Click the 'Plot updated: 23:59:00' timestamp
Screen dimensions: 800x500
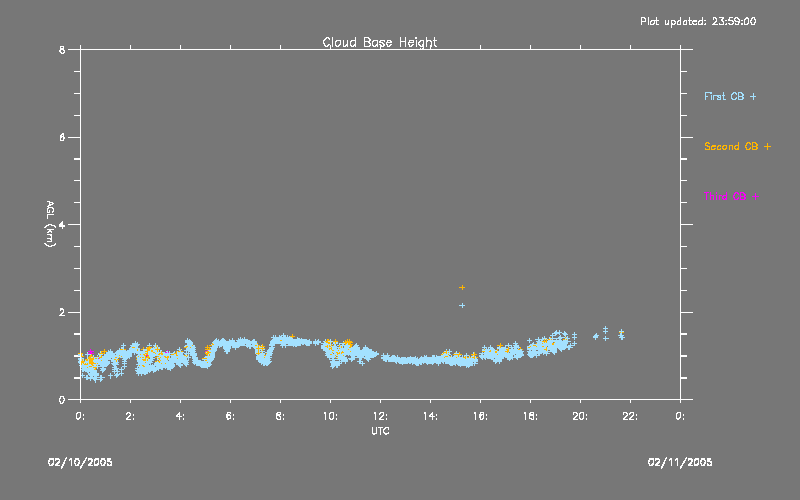[x=698, y=21]
